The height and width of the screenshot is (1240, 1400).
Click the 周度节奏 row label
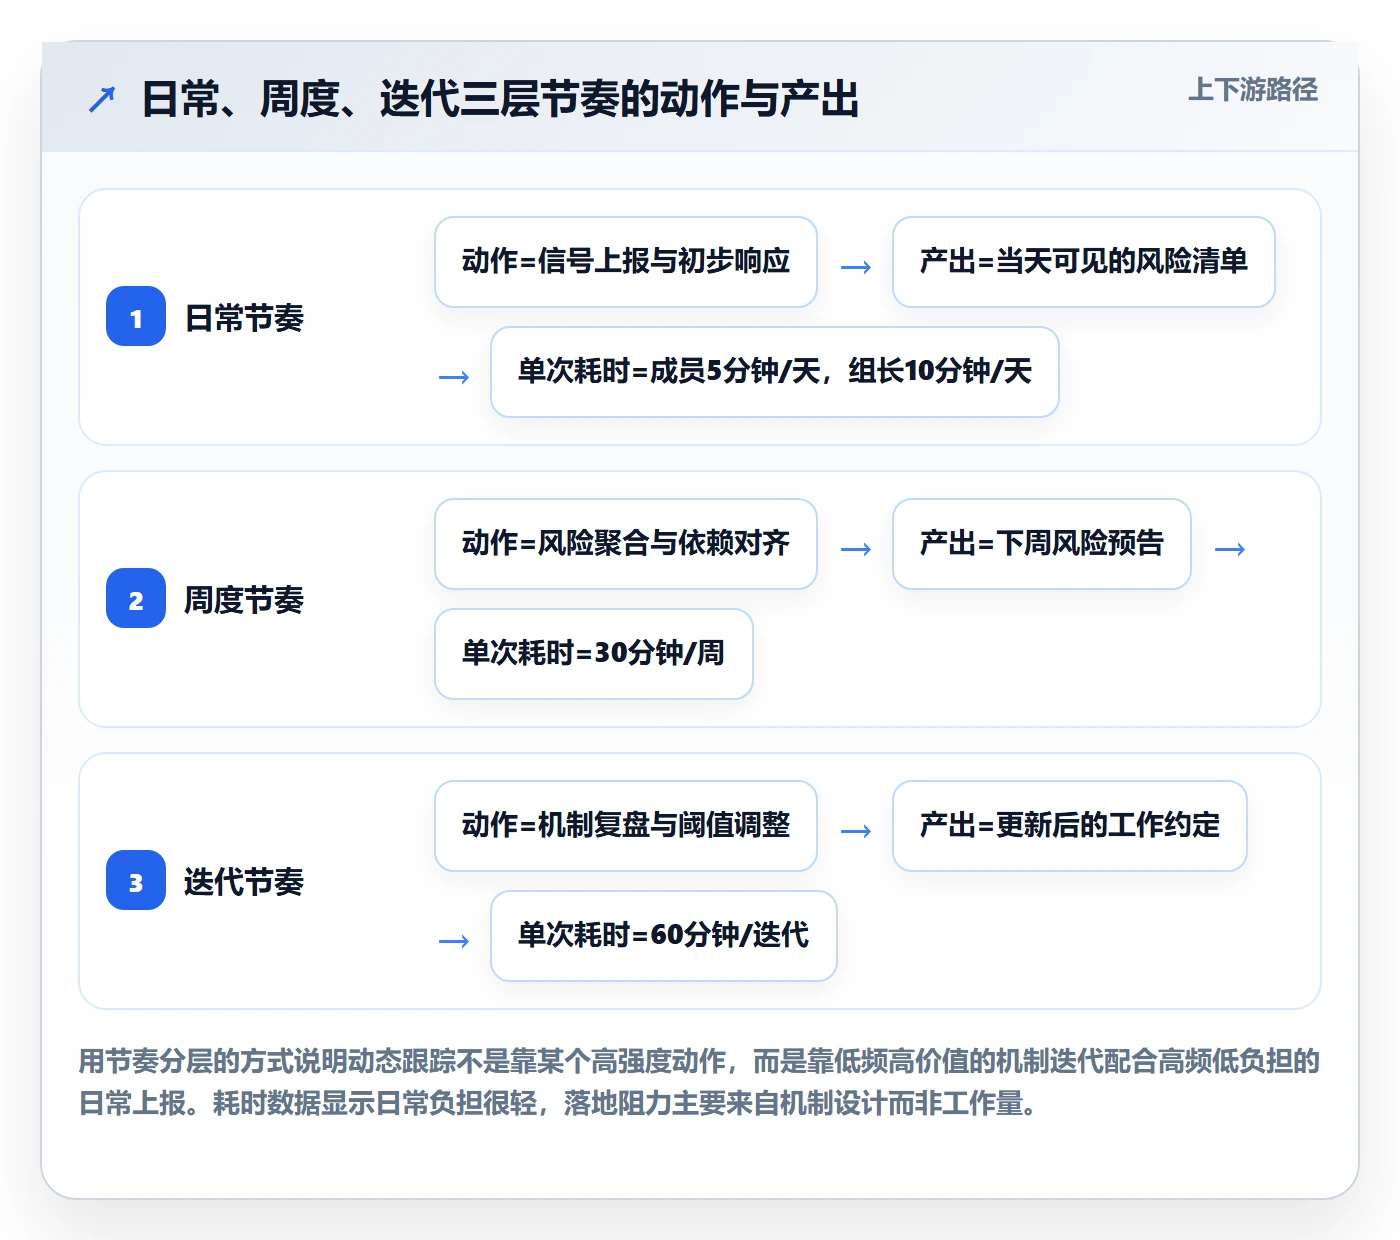[244, 600]
